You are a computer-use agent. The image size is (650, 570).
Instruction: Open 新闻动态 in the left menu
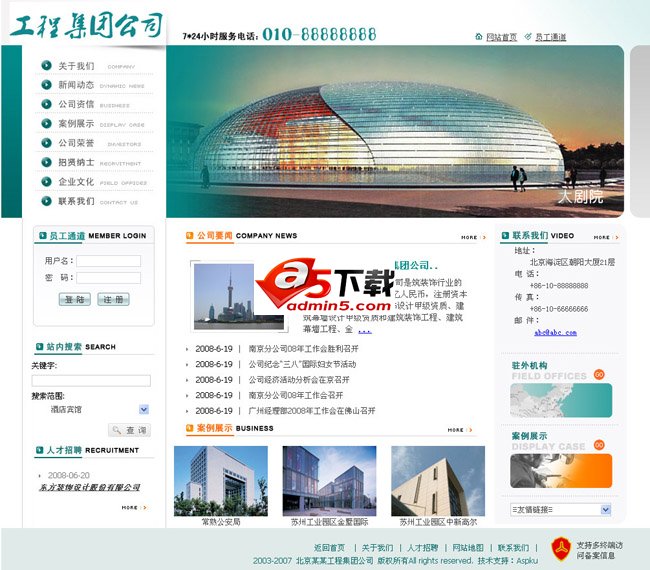pos(77,85)
